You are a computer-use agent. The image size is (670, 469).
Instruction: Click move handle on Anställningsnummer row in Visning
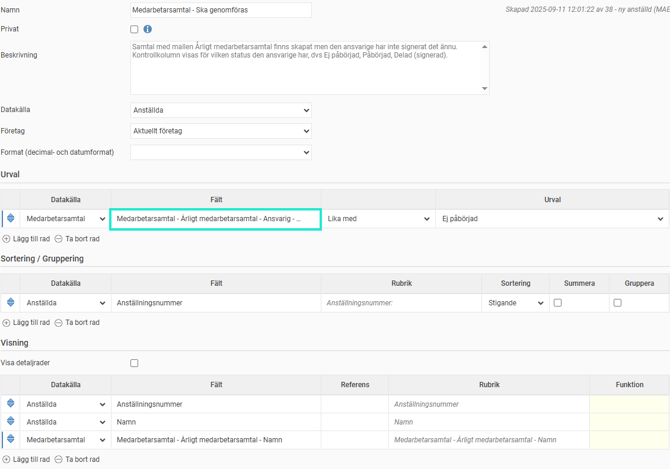(11, 404)
